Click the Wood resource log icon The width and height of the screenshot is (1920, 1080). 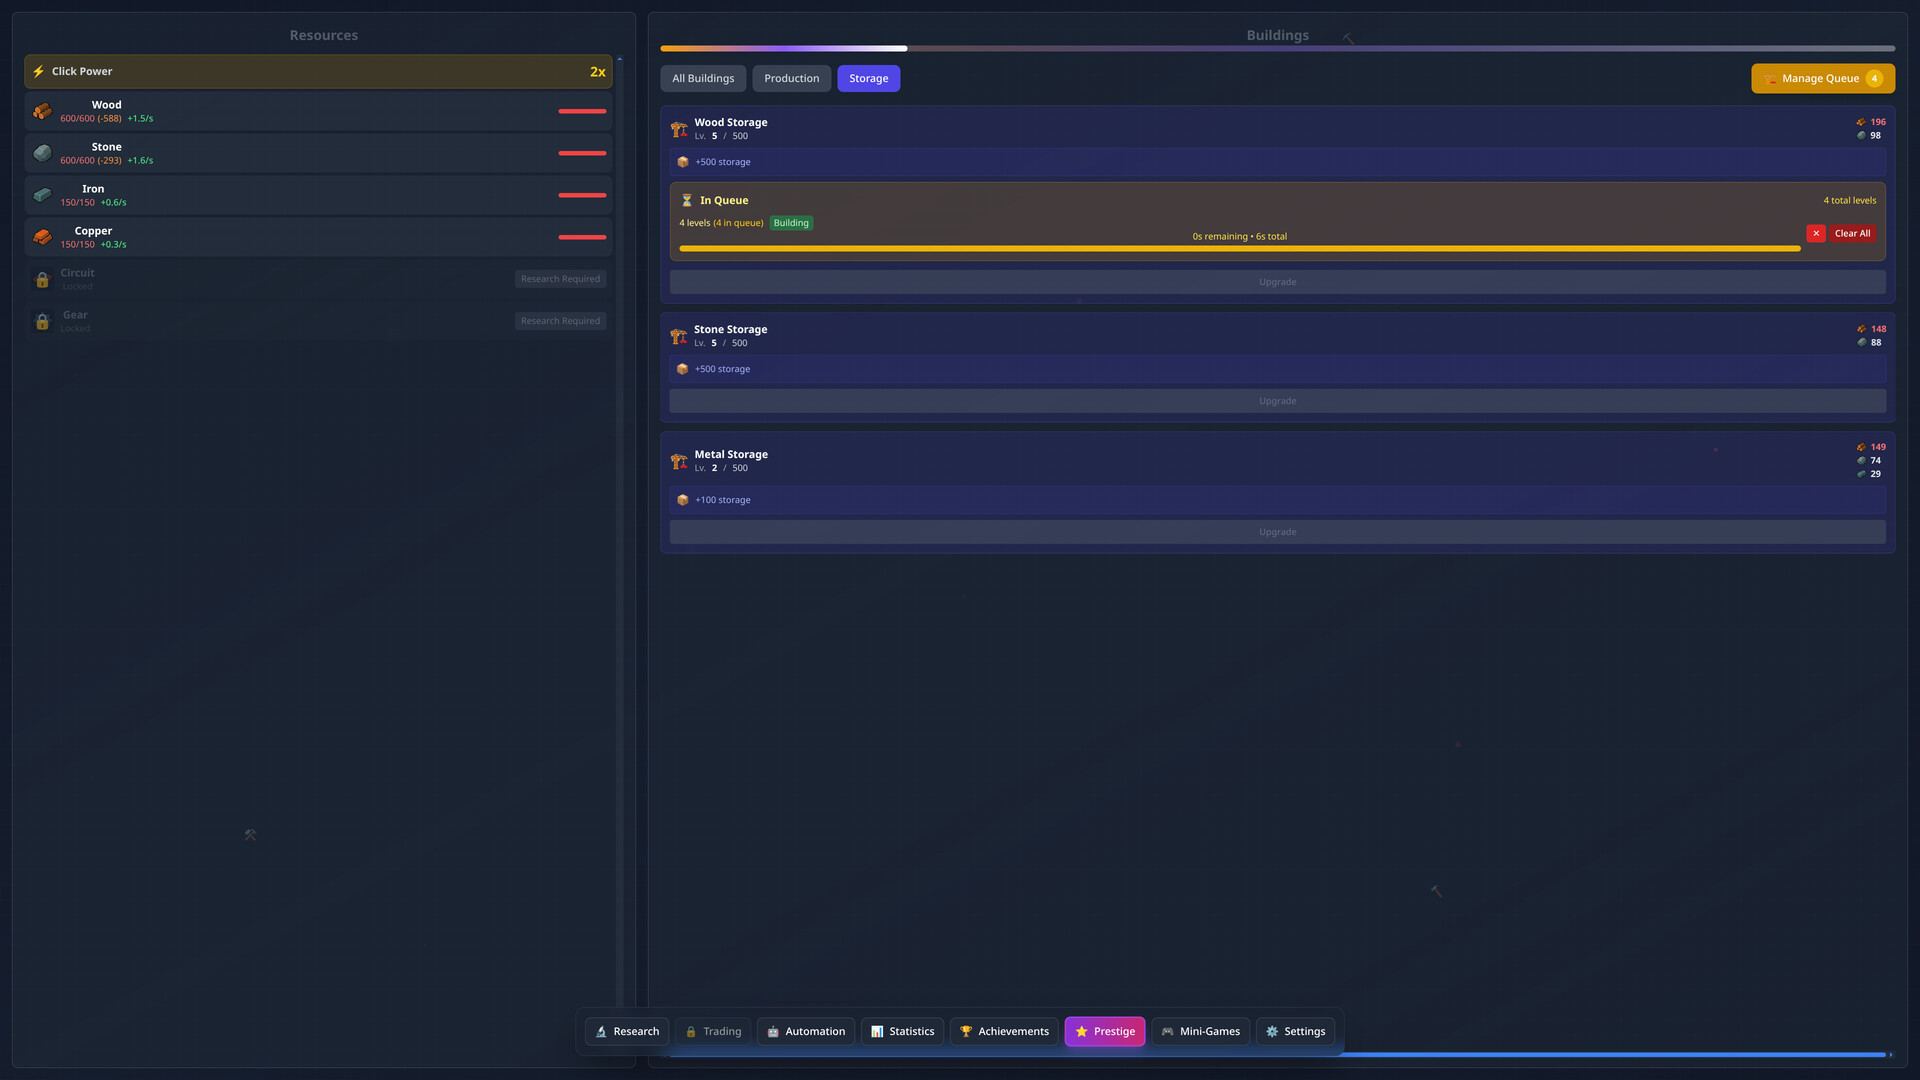pos(42,111)
